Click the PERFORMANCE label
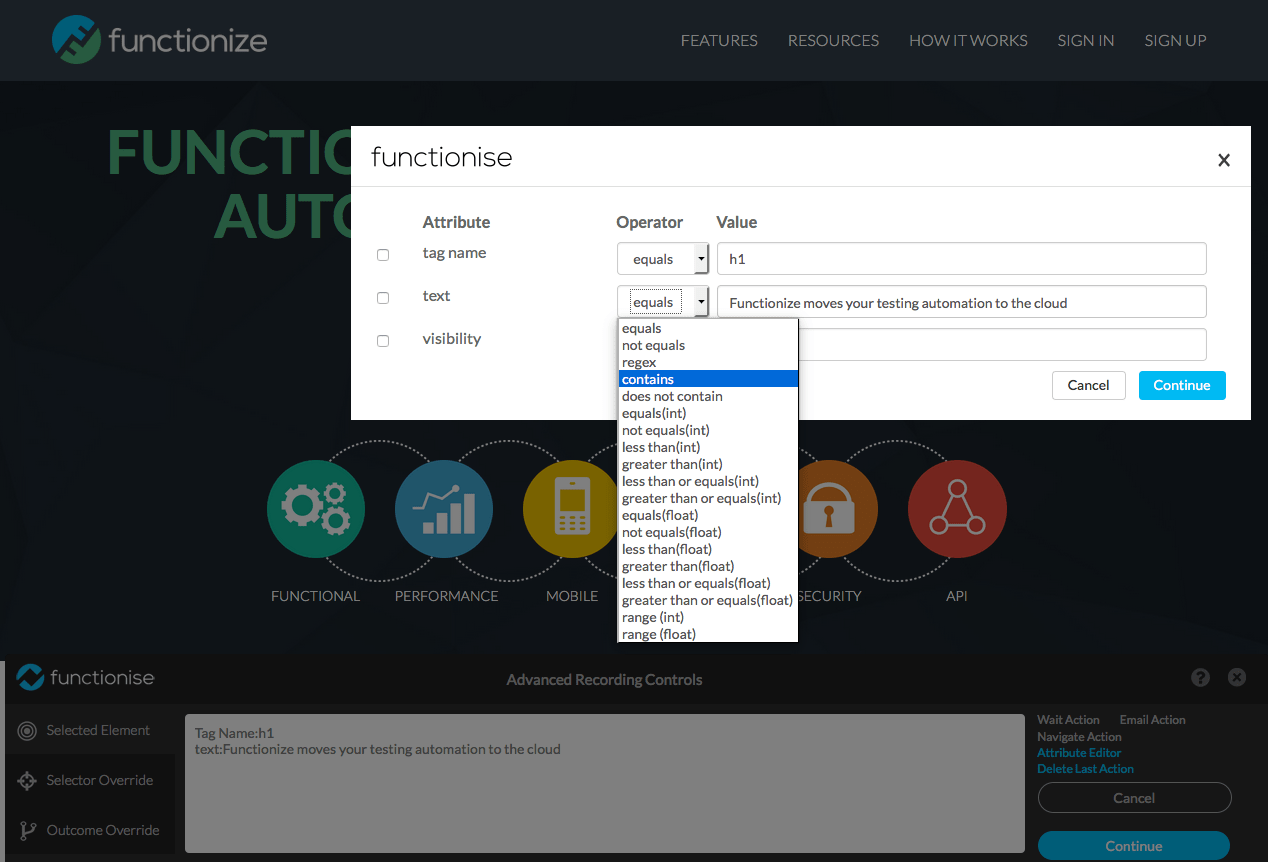The image size is (1268, 862). tap(446, 596)
